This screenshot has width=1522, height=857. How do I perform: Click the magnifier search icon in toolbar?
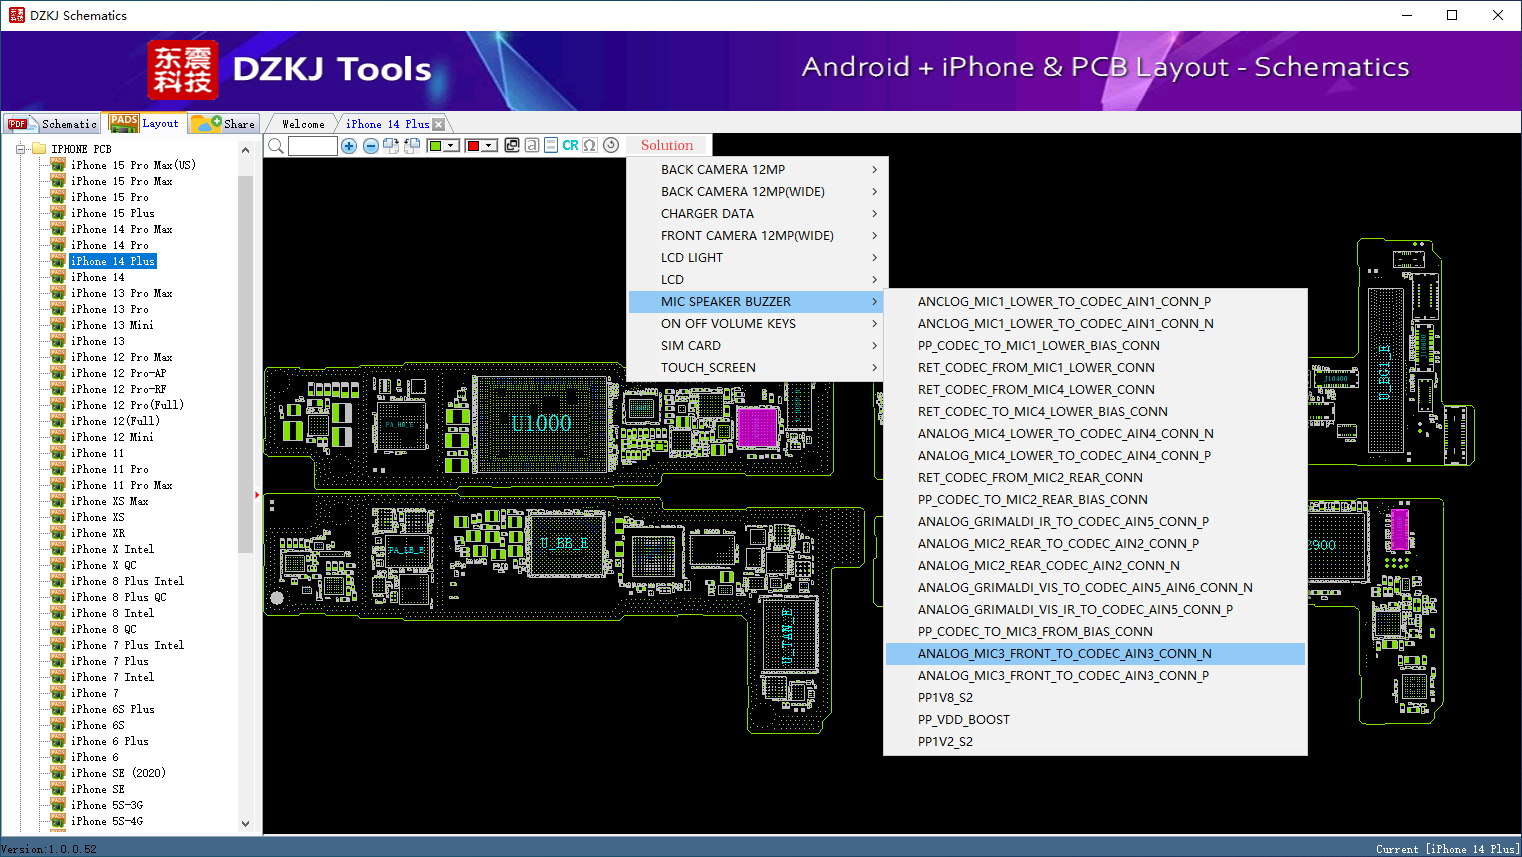point(276,146)
